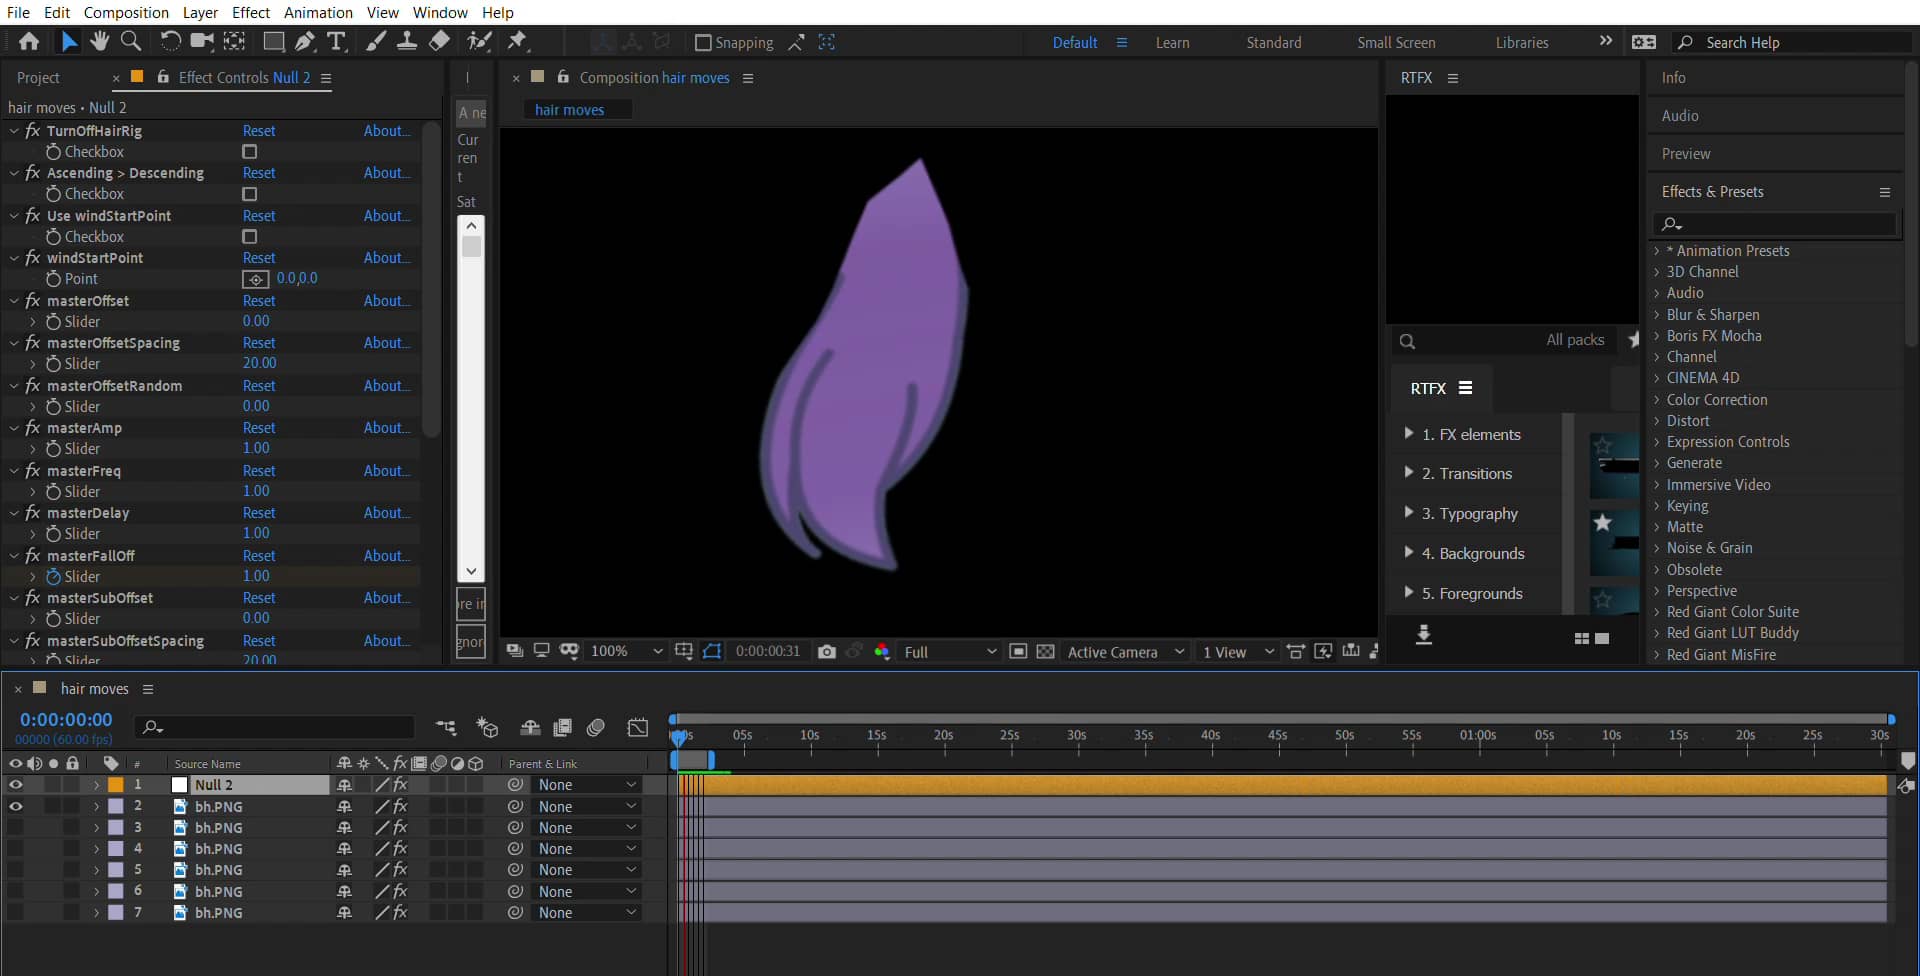Expand the 3. Typography category in RTFX
The height and width of the screenshot is (976, 1920).
click(x=1410, y=513)
